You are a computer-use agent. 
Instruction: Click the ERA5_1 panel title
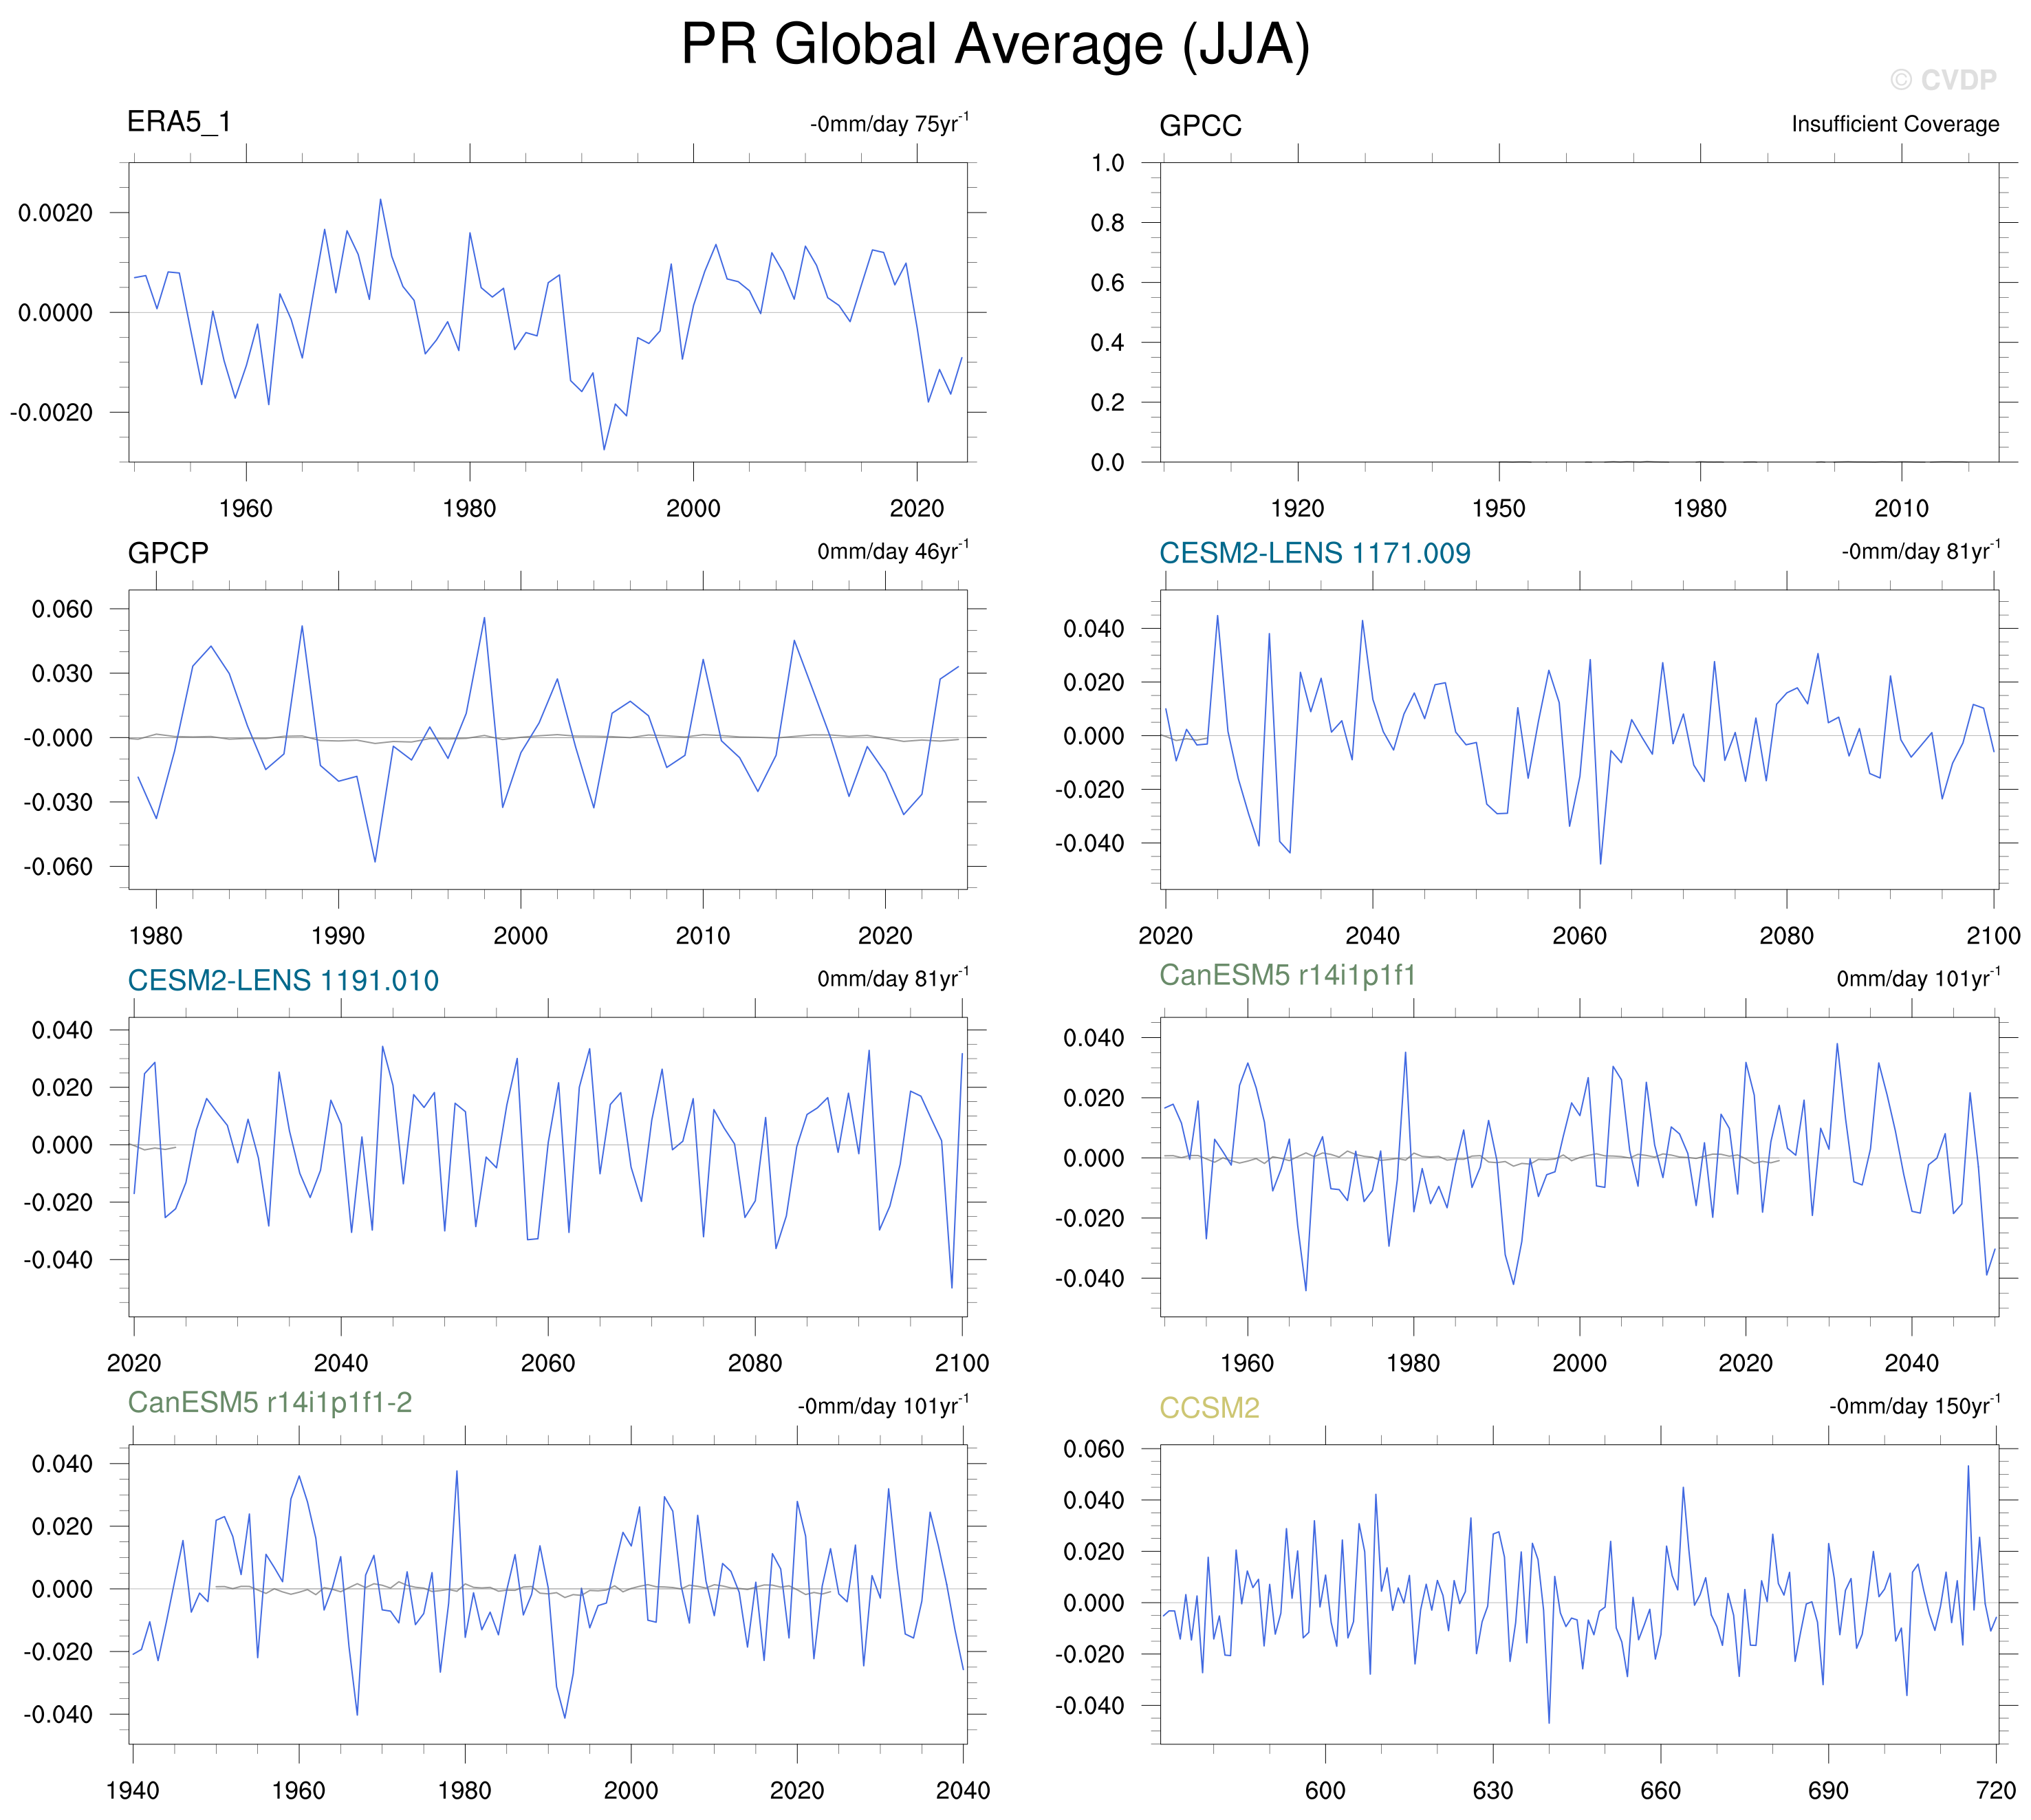[x=179, y=122]
